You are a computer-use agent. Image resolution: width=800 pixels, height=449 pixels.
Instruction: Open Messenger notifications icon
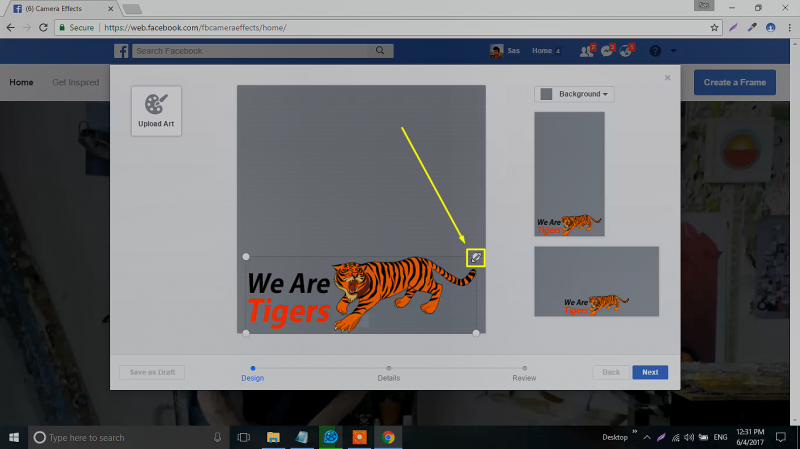click(x=607, y=51)
